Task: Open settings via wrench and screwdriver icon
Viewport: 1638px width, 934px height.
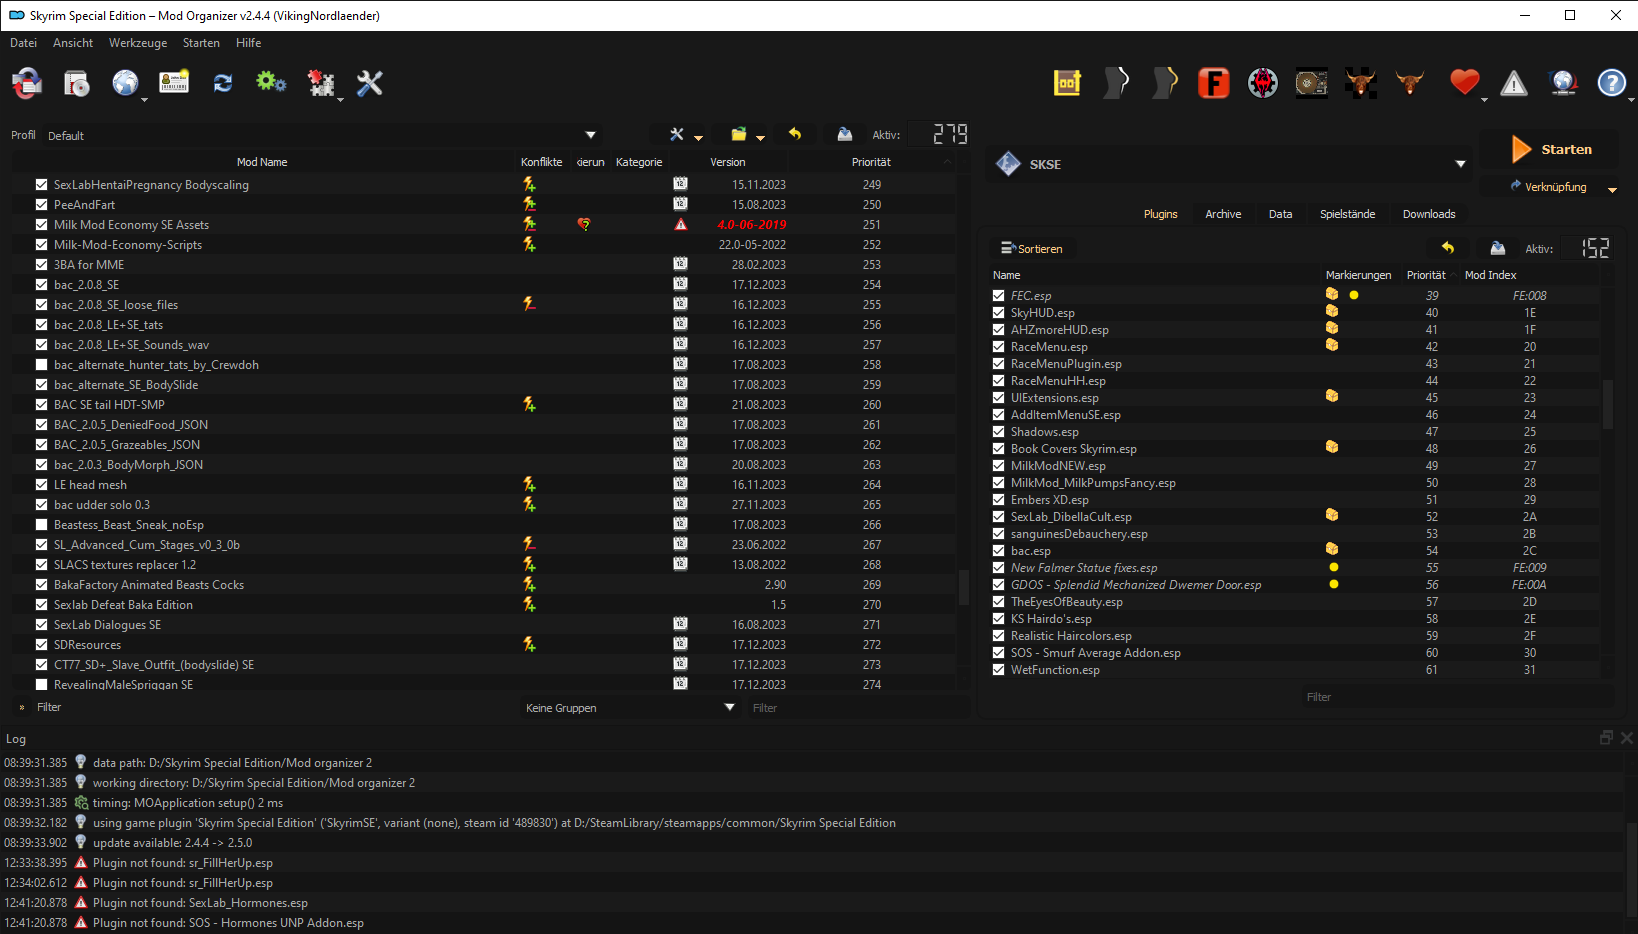Action: [370, 83]
